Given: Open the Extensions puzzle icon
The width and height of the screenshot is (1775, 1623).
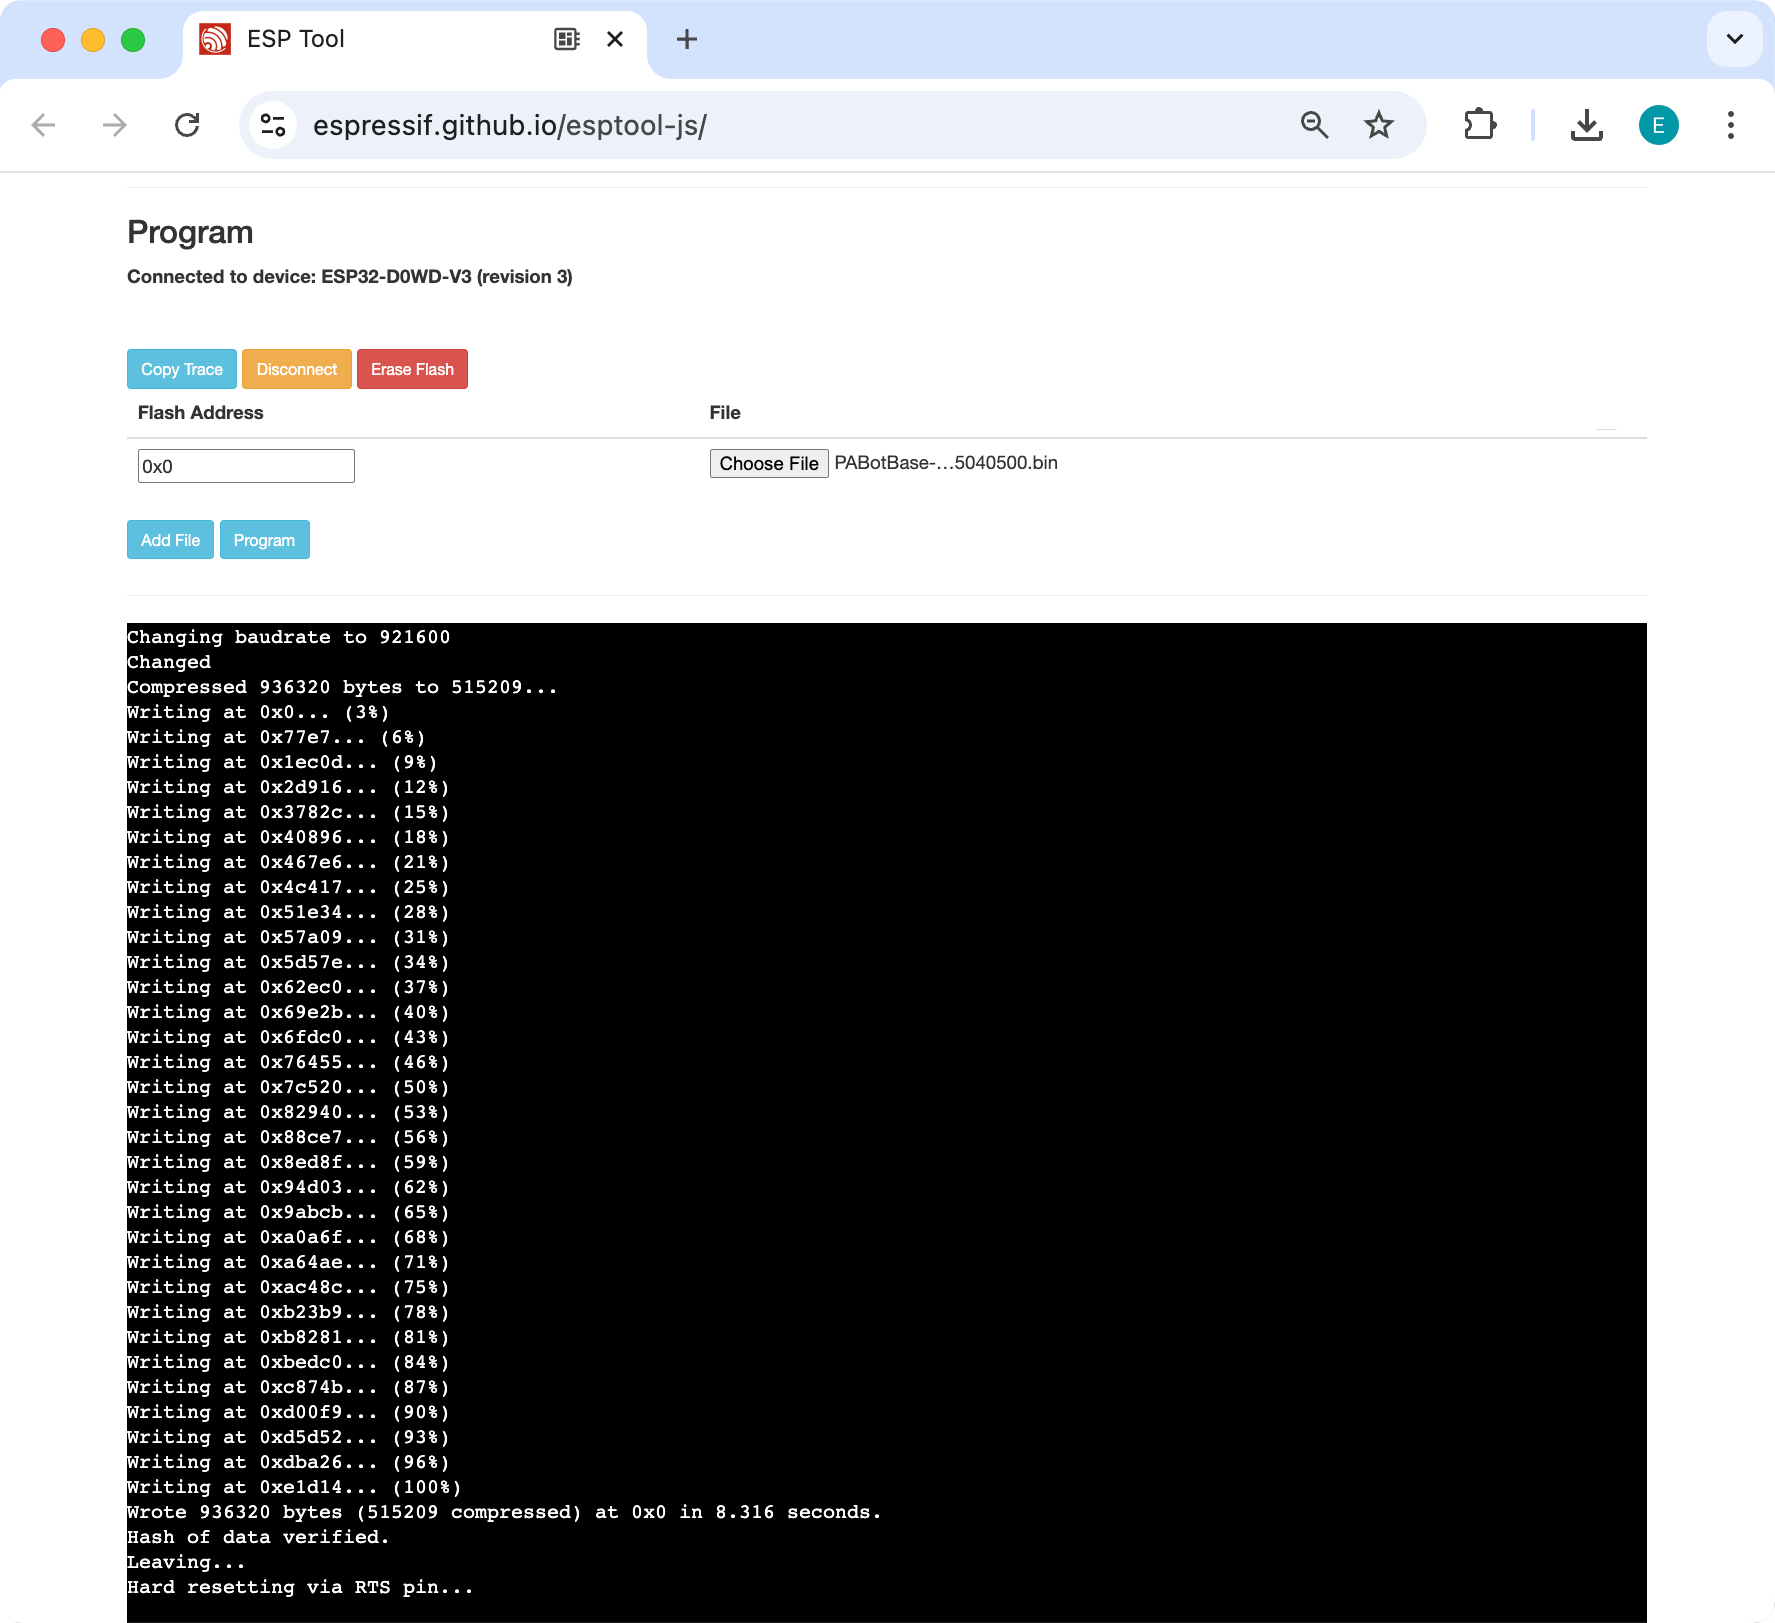Looking at the screenshot, I should coord(1479,125).
